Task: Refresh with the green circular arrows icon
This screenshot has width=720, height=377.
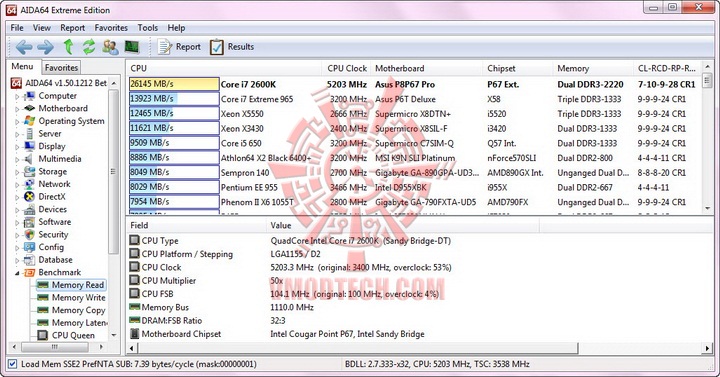Action: click(89, 47)
